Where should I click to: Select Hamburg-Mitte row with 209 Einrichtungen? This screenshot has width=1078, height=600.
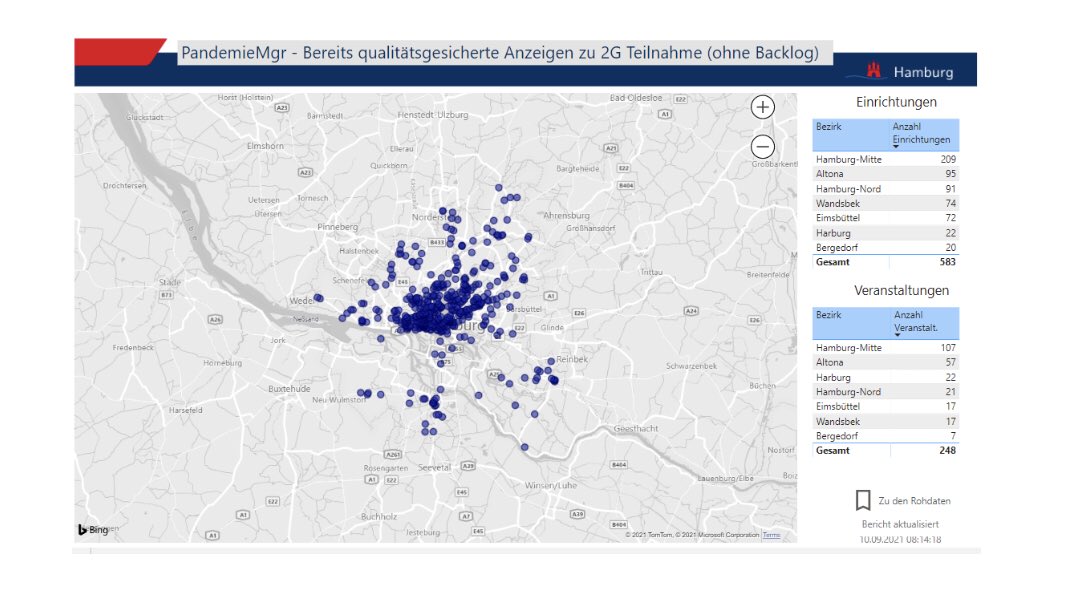tap(886, 159)
